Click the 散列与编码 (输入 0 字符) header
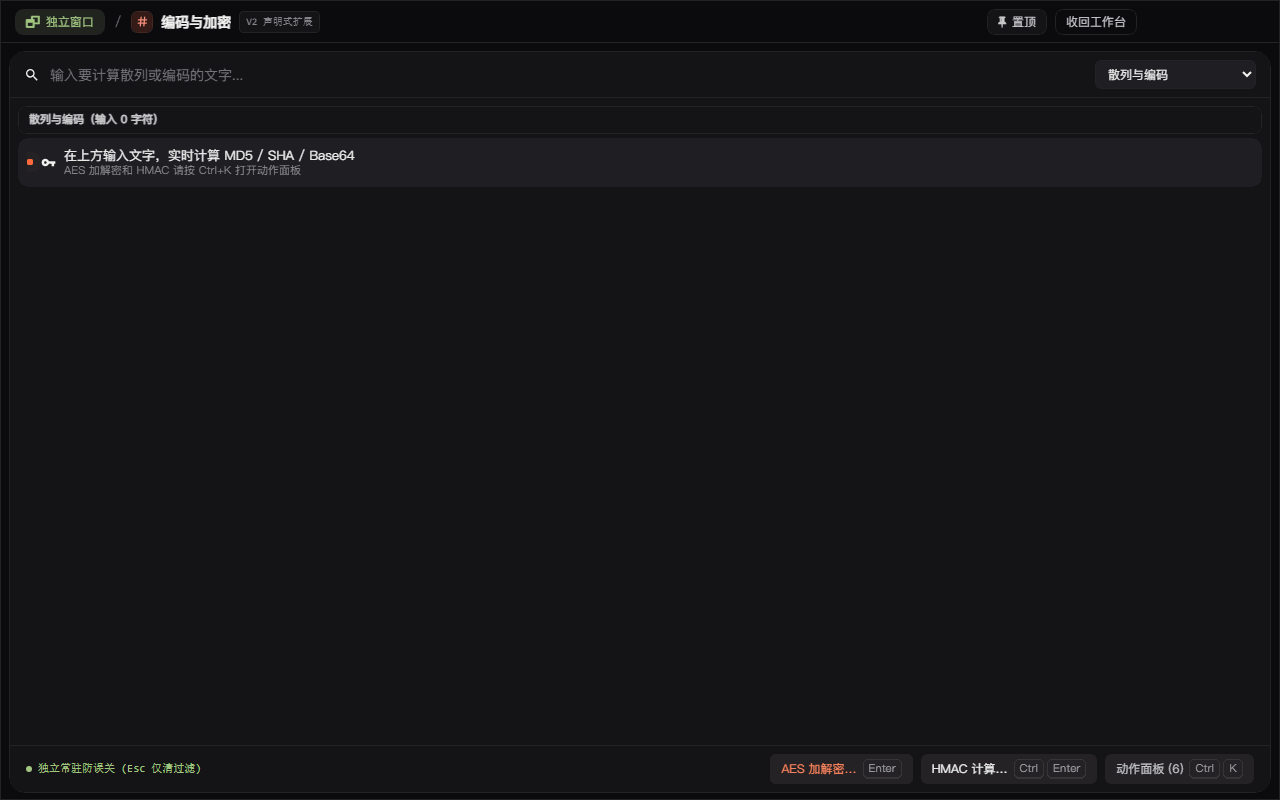 (640, 120)
